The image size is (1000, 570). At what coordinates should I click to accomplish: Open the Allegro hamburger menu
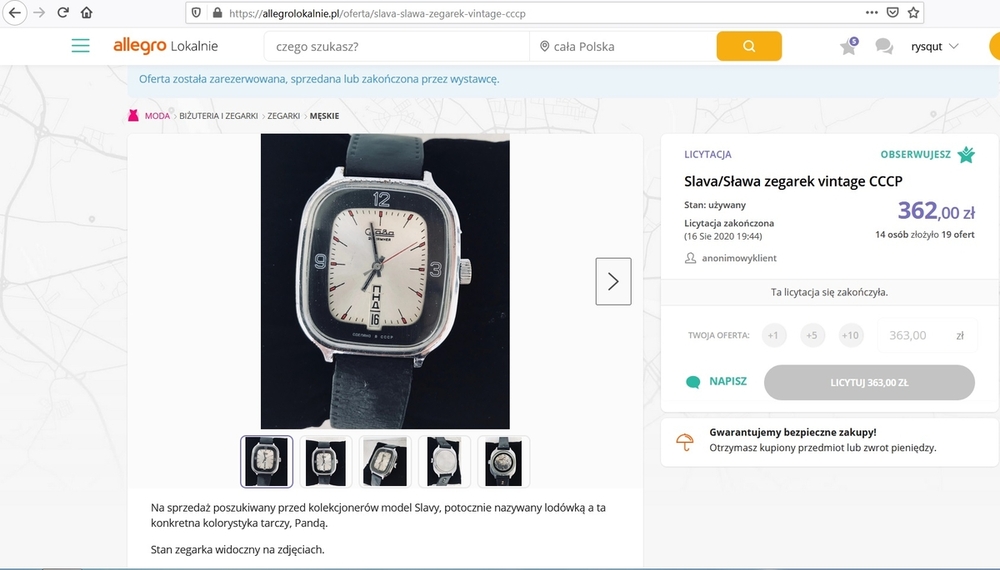81,46
